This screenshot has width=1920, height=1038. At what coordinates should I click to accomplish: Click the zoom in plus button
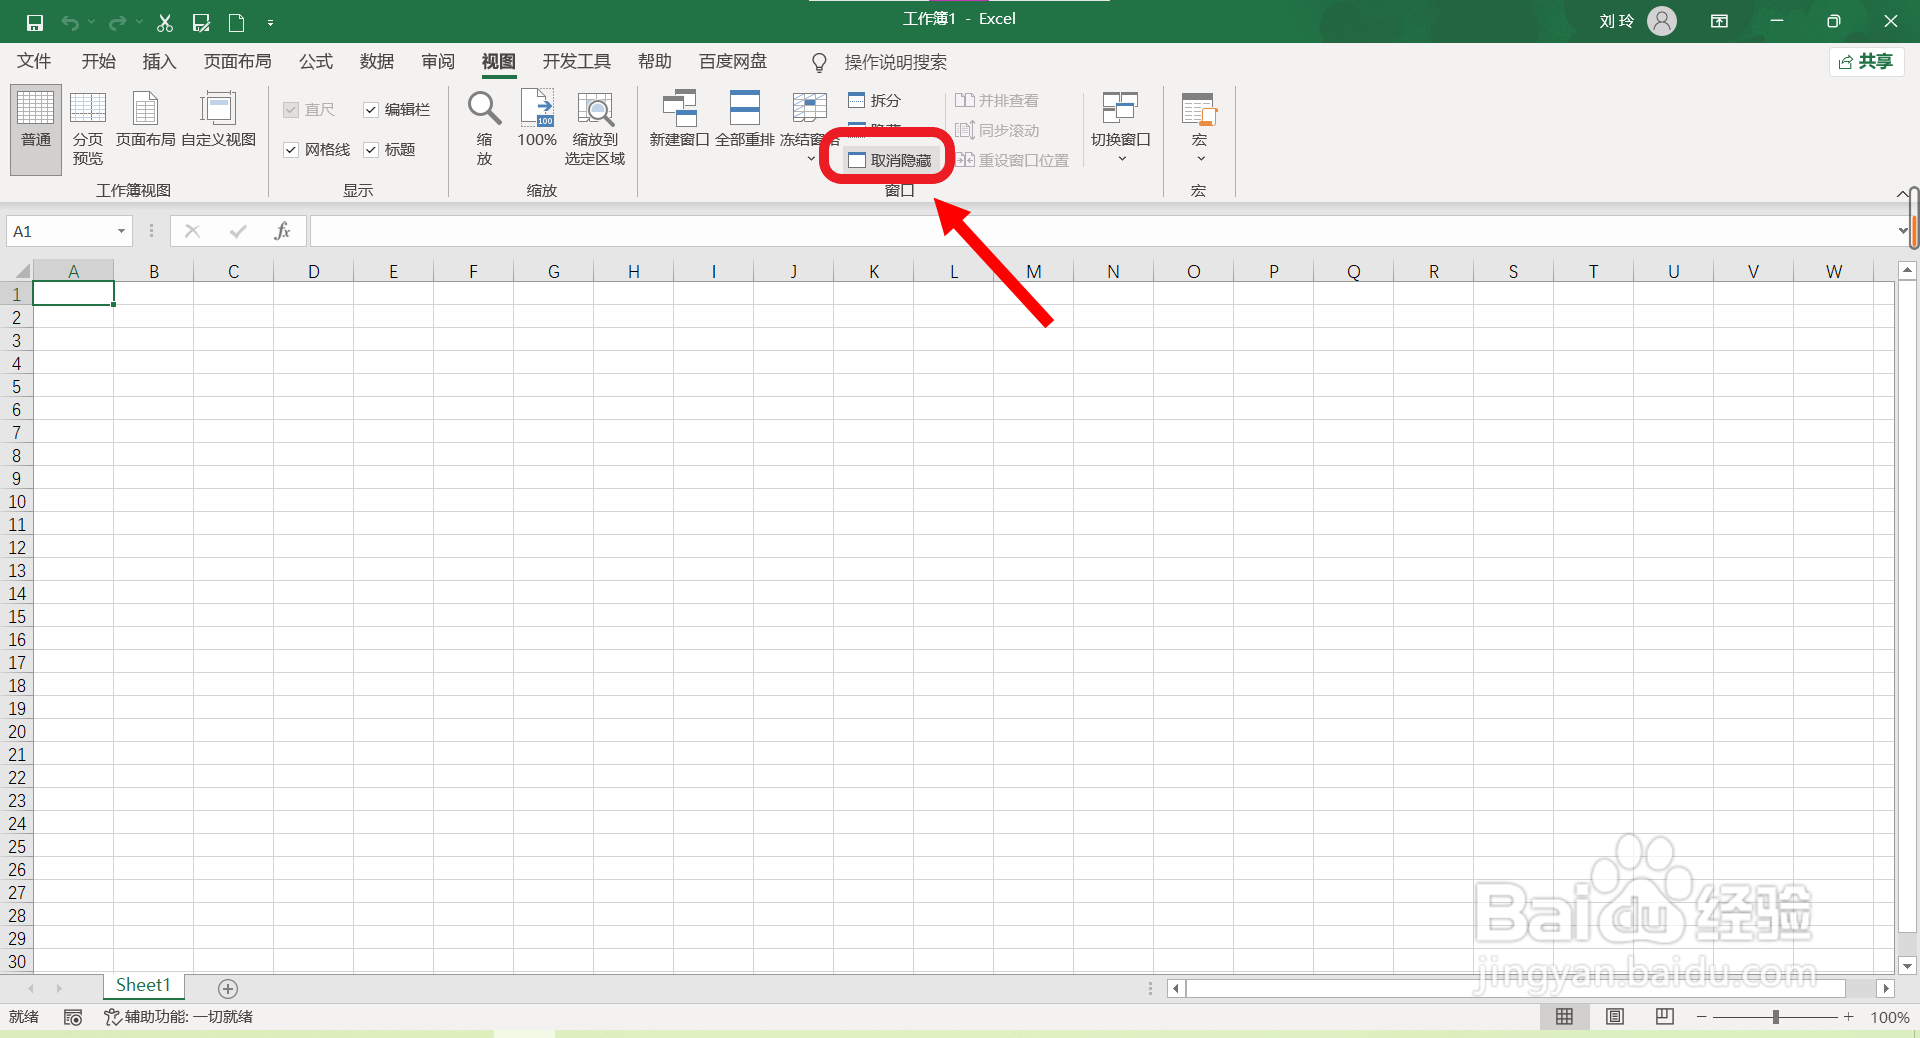[1849, 1017]
